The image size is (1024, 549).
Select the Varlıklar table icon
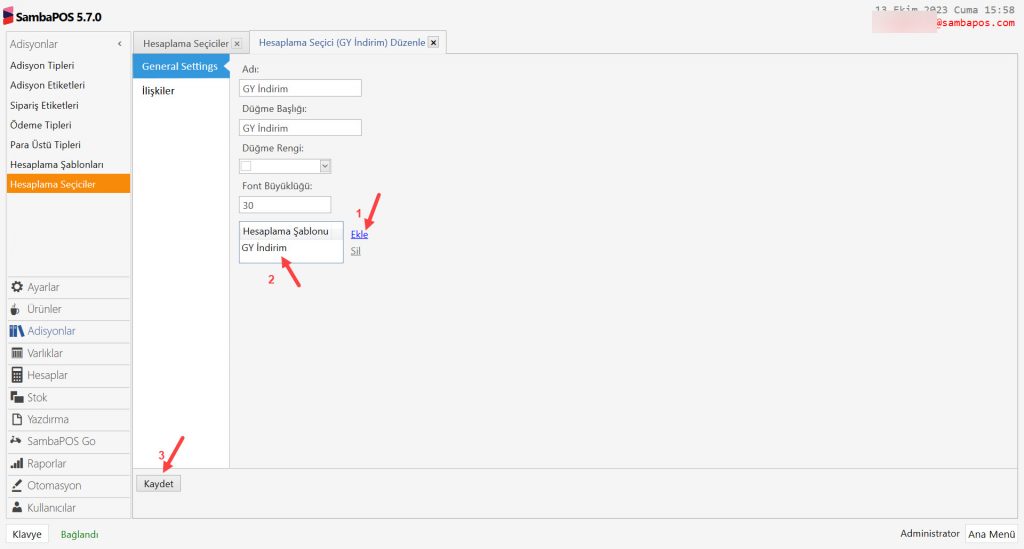click(17, 353)
